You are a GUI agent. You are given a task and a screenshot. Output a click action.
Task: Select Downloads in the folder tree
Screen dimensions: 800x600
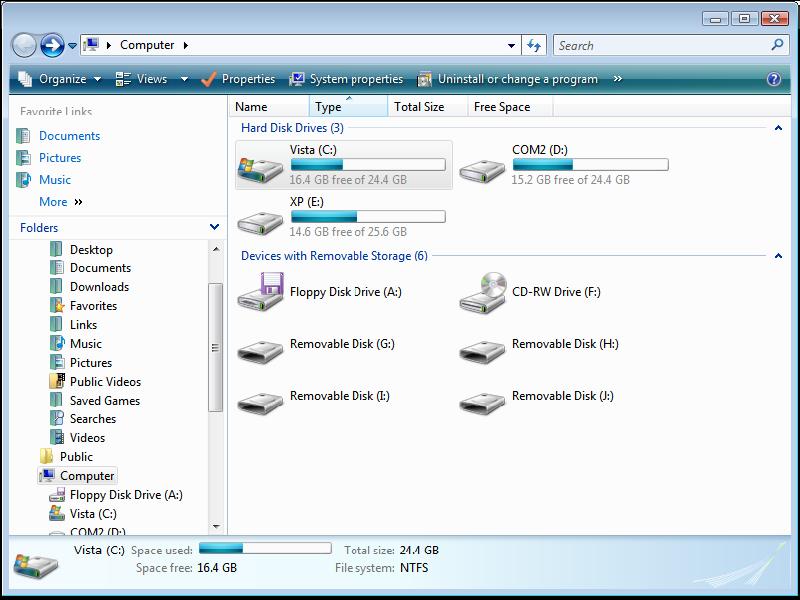point(99,287)
